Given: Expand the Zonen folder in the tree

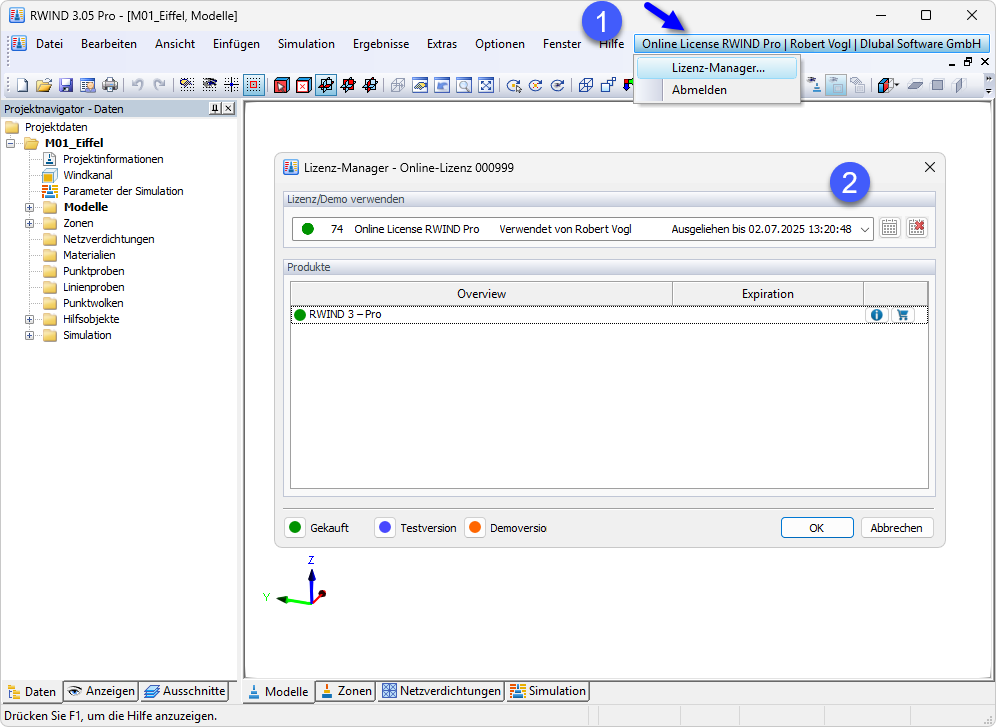Looking at the screenshot, I should (29, 223).
